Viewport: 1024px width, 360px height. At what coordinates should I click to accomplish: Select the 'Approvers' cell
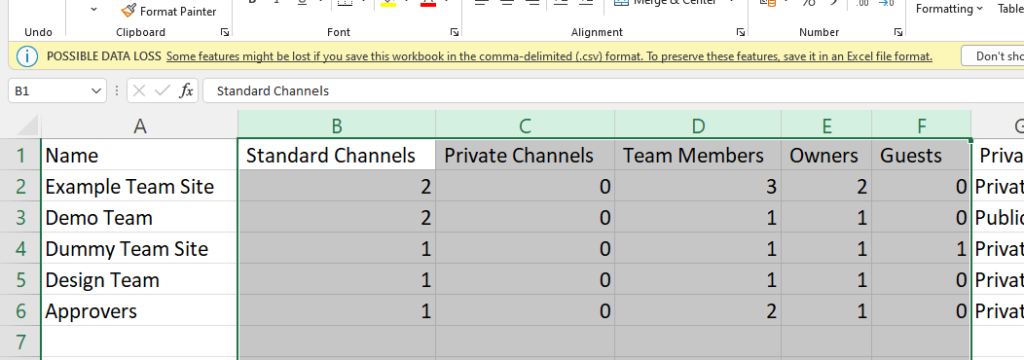140,311
